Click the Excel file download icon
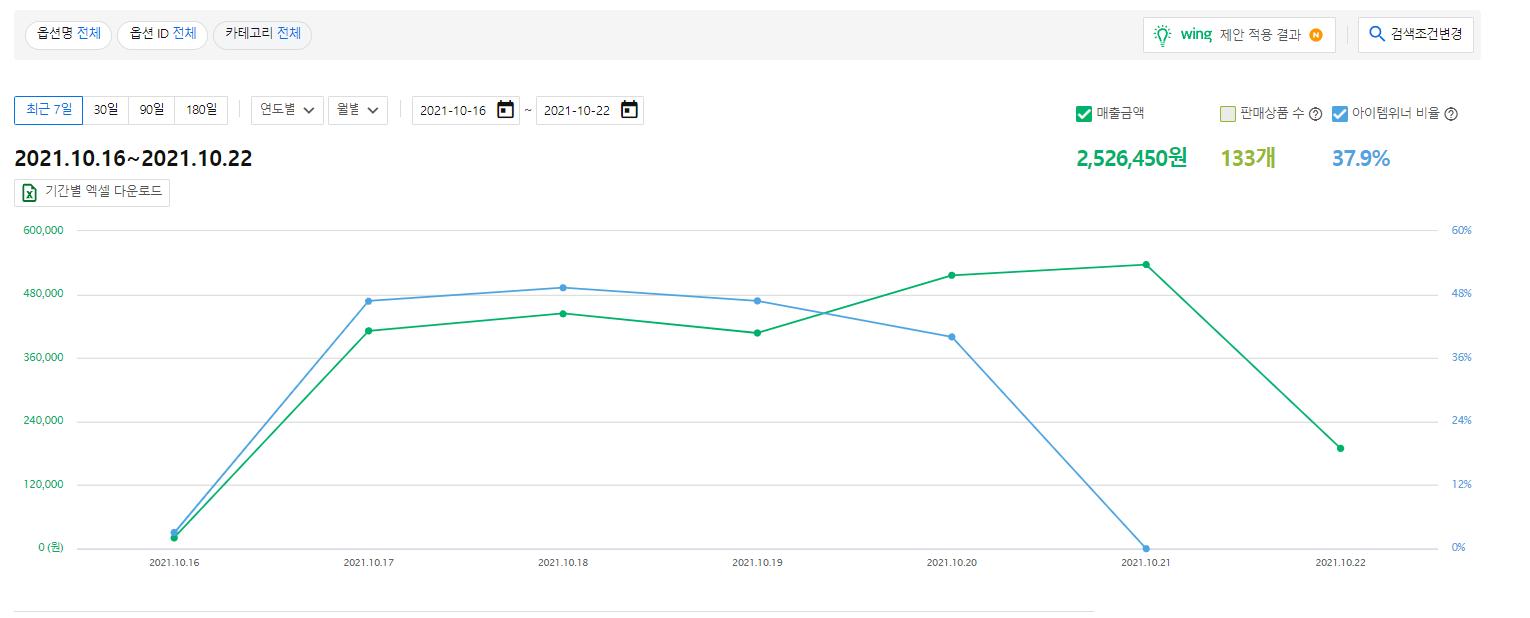Viewport: 1530px width, 618px height. pyautogui.click(x=30, y=193)
